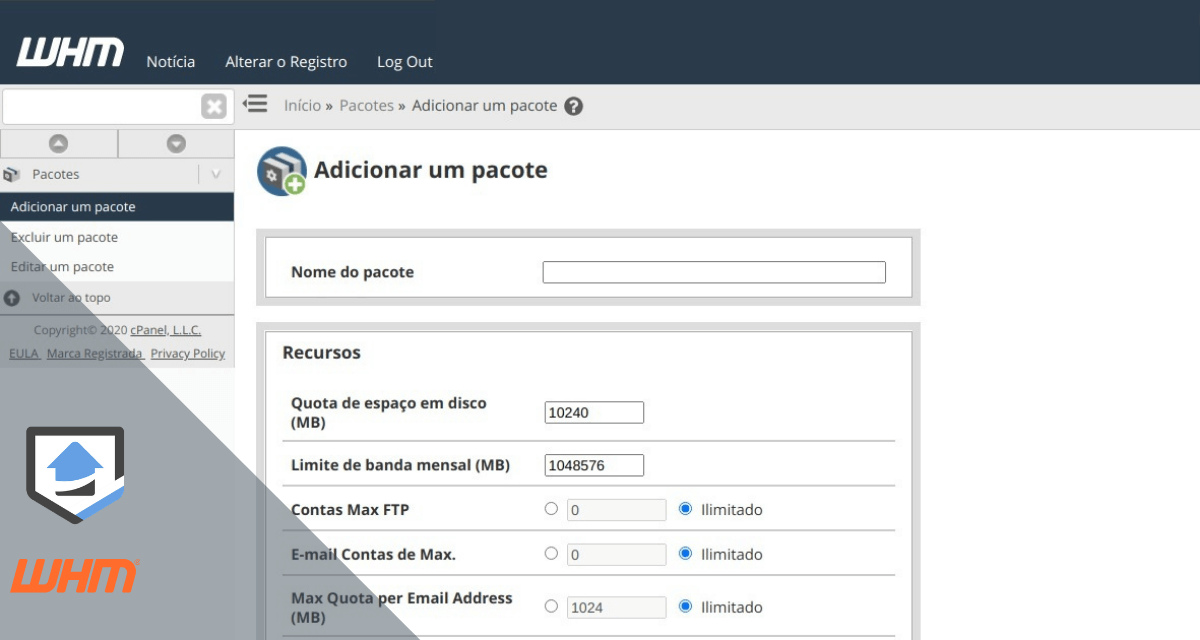
Task: Click the WHM logo in header
Action: tap(70, 52)
